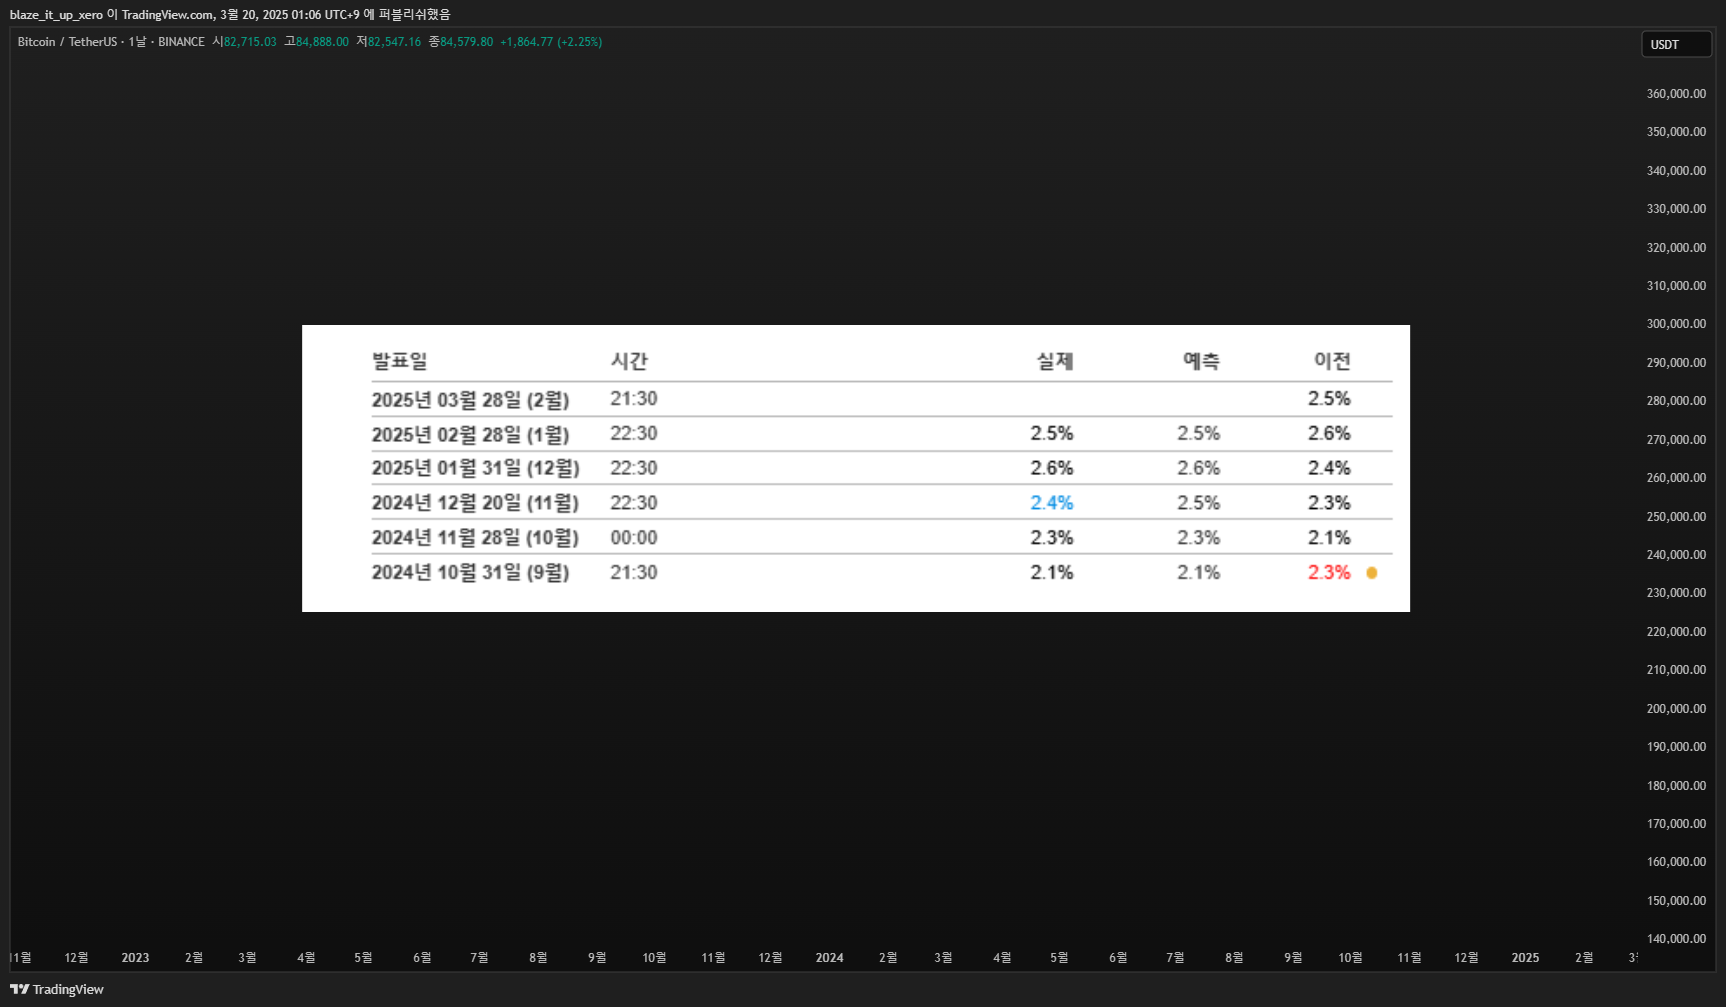Screen dimensions: 1726x1007
Task: Click the 시간 column header
Action: [629, 361]
